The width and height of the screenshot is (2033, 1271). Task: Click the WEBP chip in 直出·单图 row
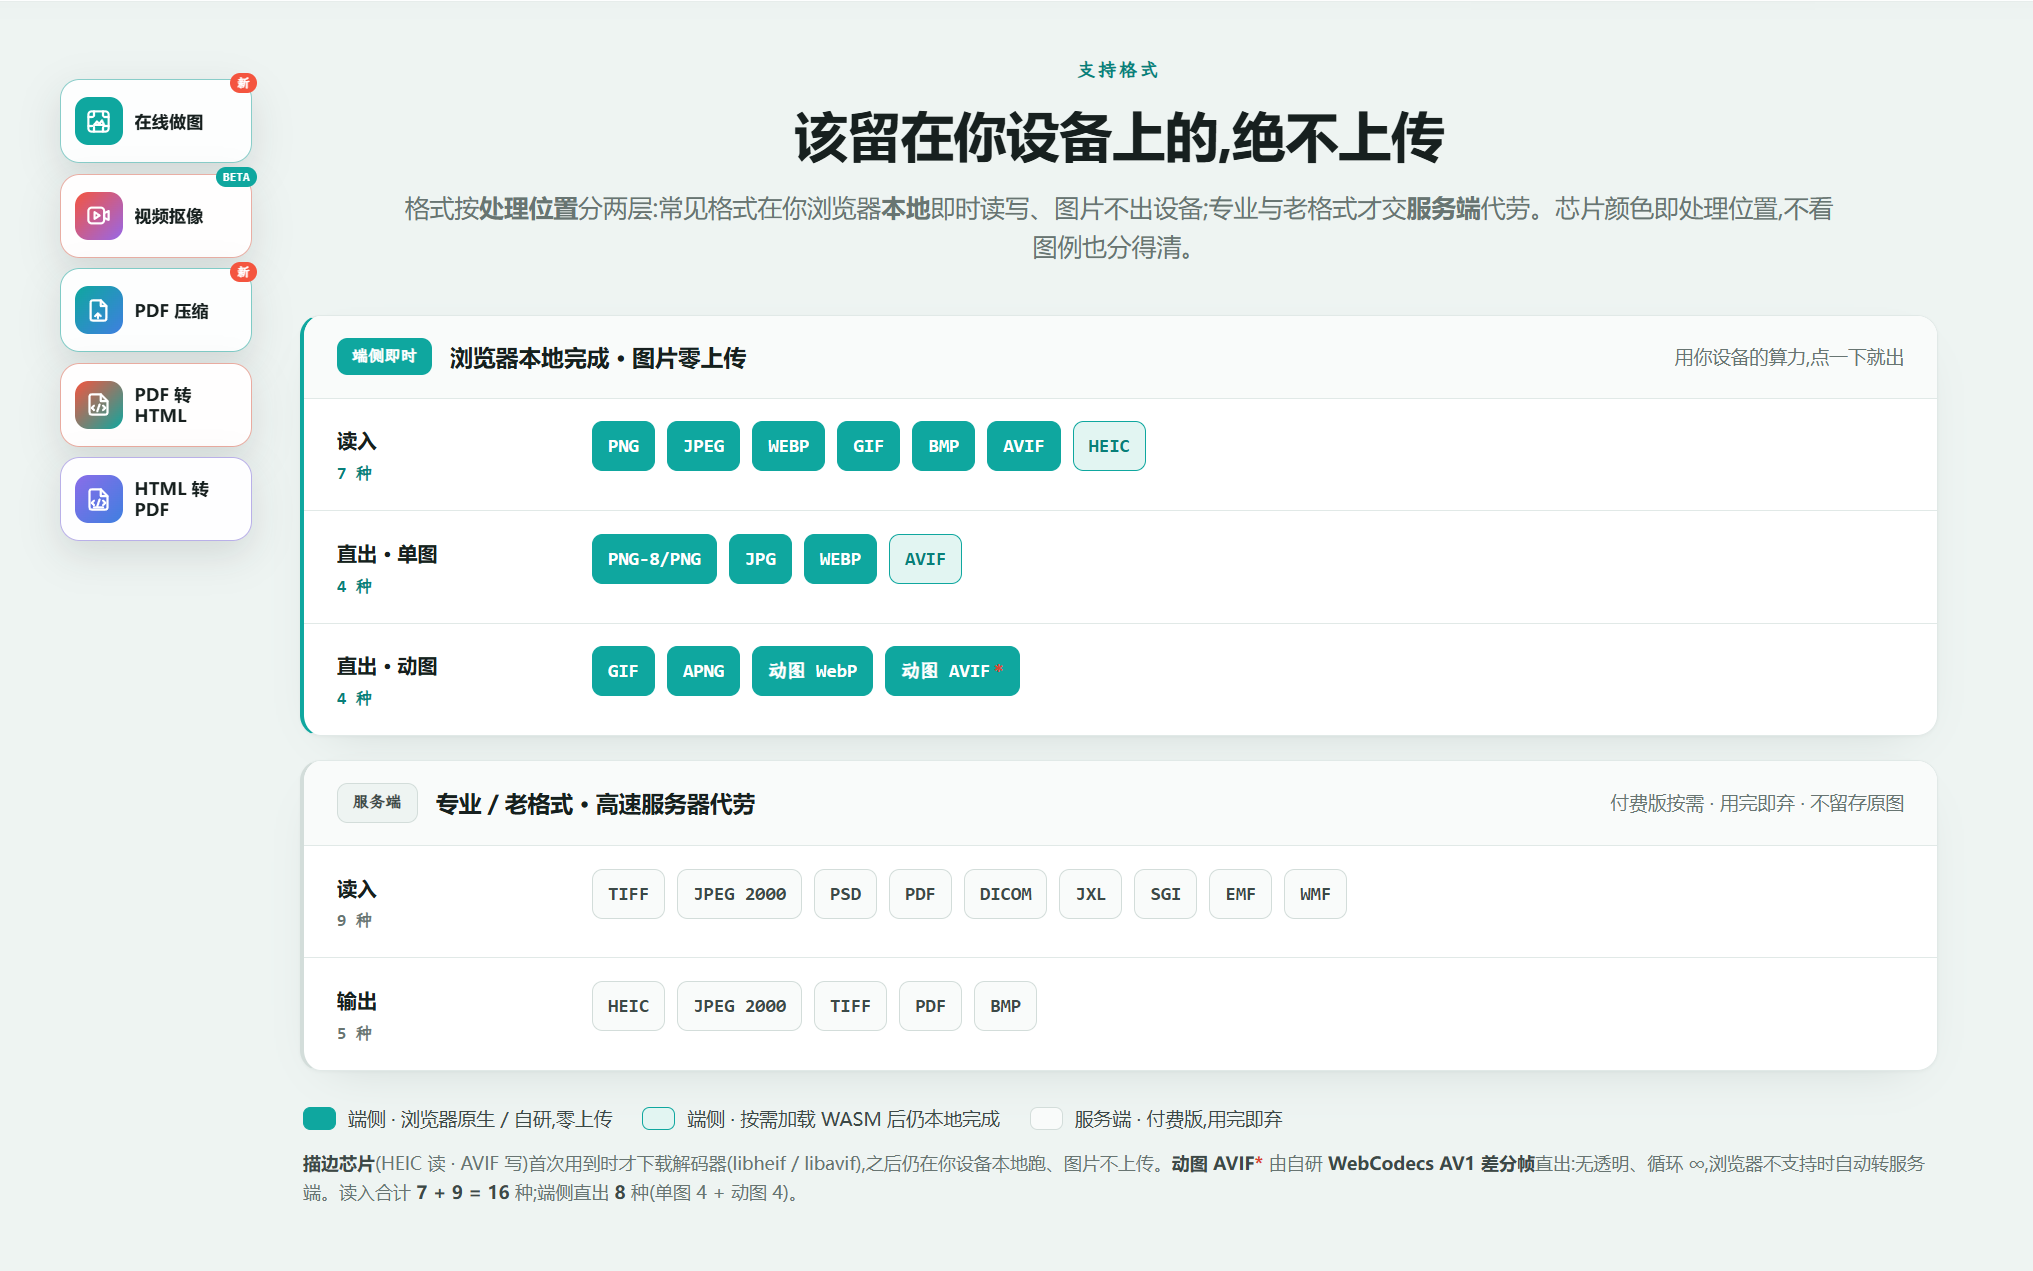click(840, 559)
